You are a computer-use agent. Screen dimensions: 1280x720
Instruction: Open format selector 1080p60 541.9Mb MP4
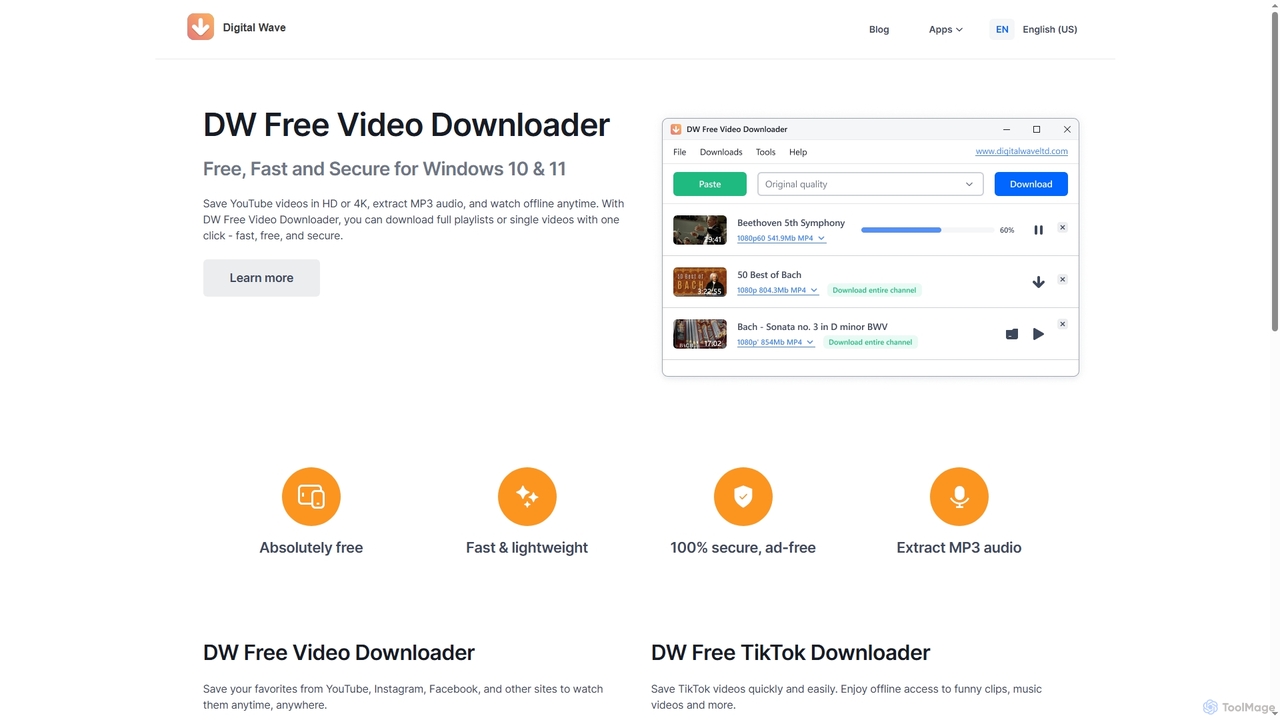click(781, 238)
